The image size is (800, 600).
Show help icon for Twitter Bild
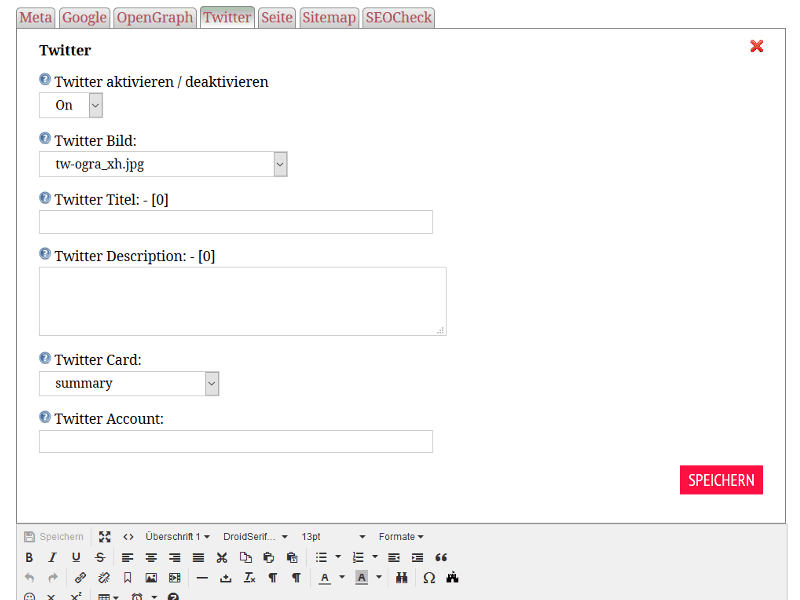click(45, 138)
